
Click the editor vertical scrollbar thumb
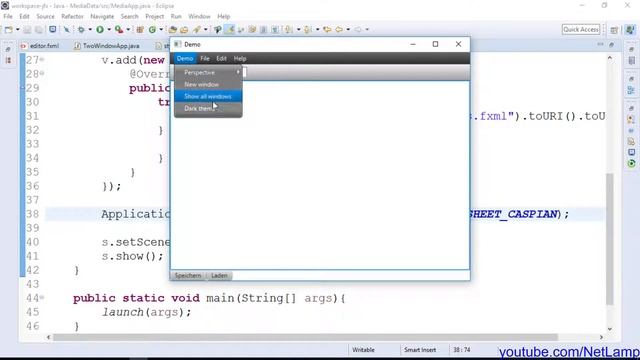609,239
